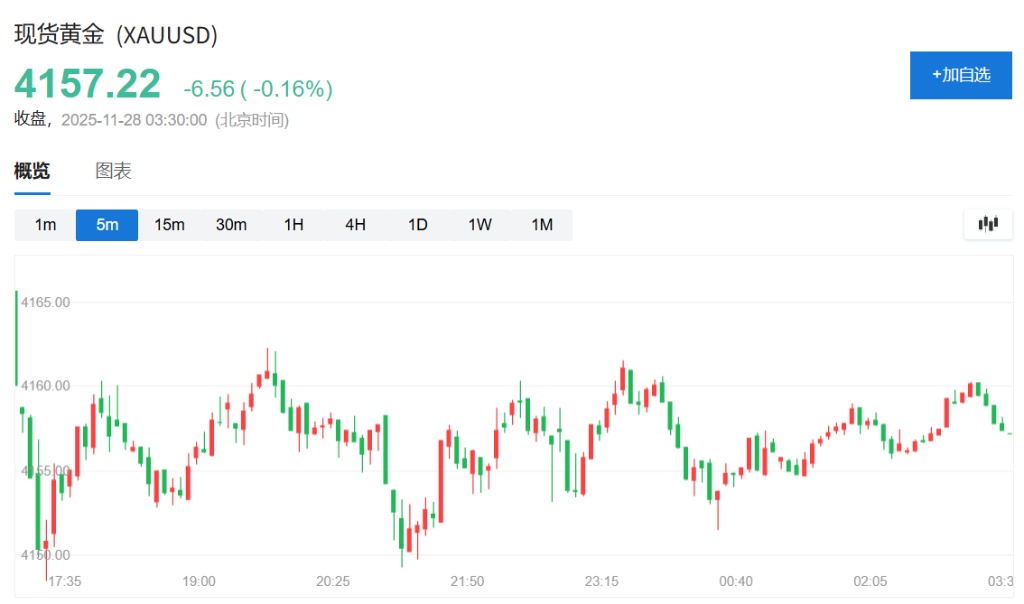The image size is (1024, 604).
Task: Switch to the 概览 tab
Action: (32, 171)
